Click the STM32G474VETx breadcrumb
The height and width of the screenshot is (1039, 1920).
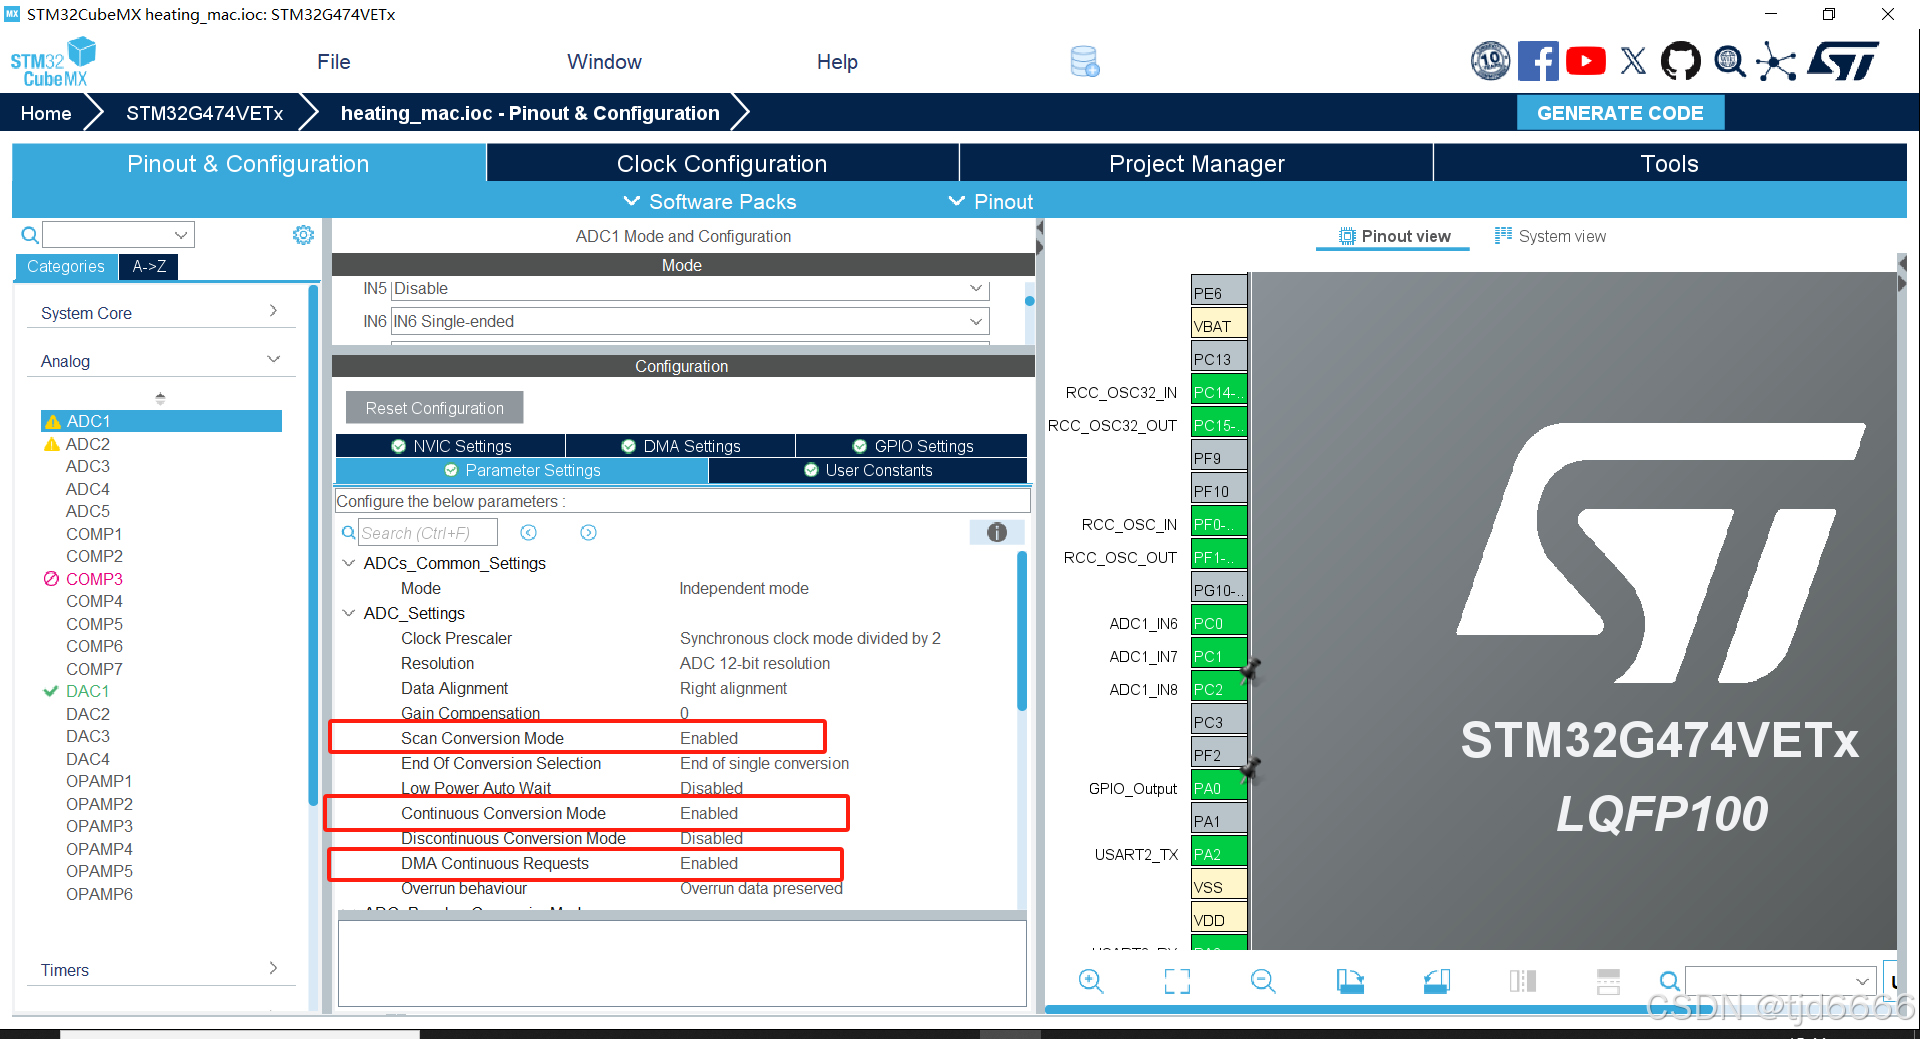(x=204, y=113)
